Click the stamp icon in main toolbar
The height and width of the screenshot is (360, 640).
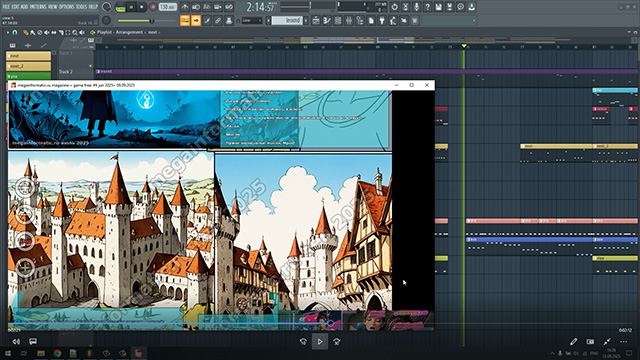click(x=229, y=20)
